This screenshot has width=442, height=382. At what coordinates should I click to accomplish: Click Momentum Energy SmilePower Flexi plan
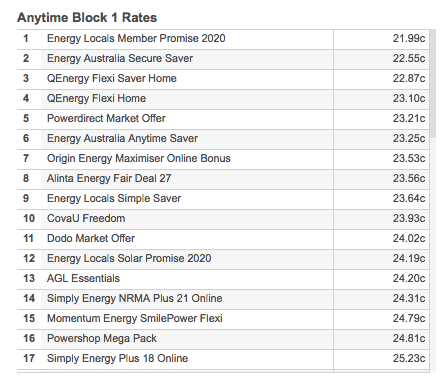pos(223,319)
